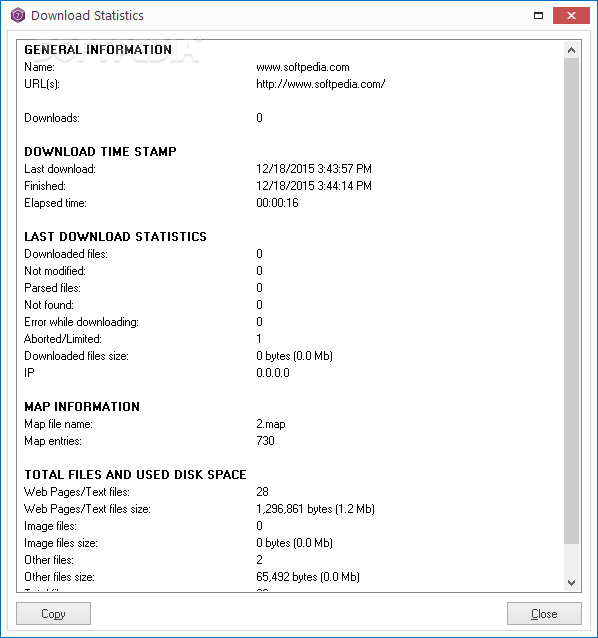This screenshot has height=638, width=598.
Task: Click the LAST DOWNLOAD STATISTICS heading
Action: [115, 236]
